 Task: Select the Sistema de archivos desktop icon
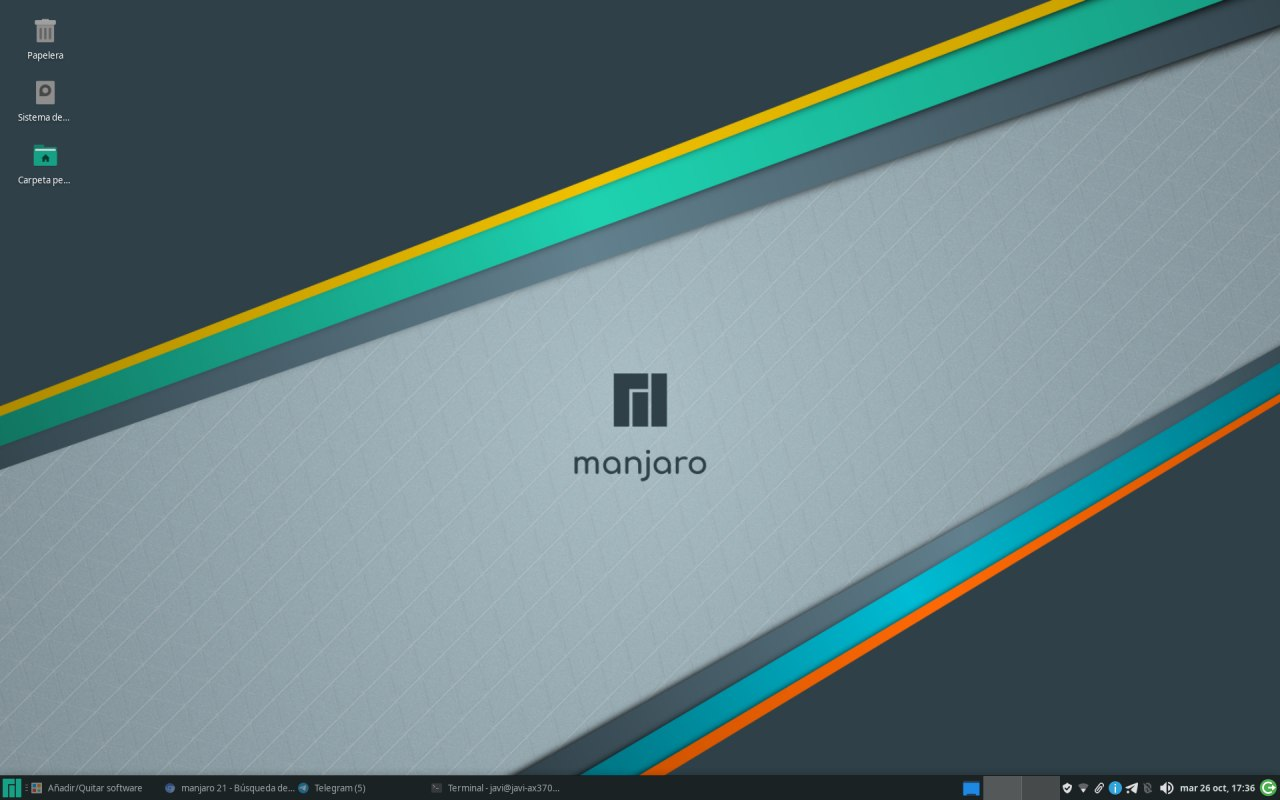point(45,101)
